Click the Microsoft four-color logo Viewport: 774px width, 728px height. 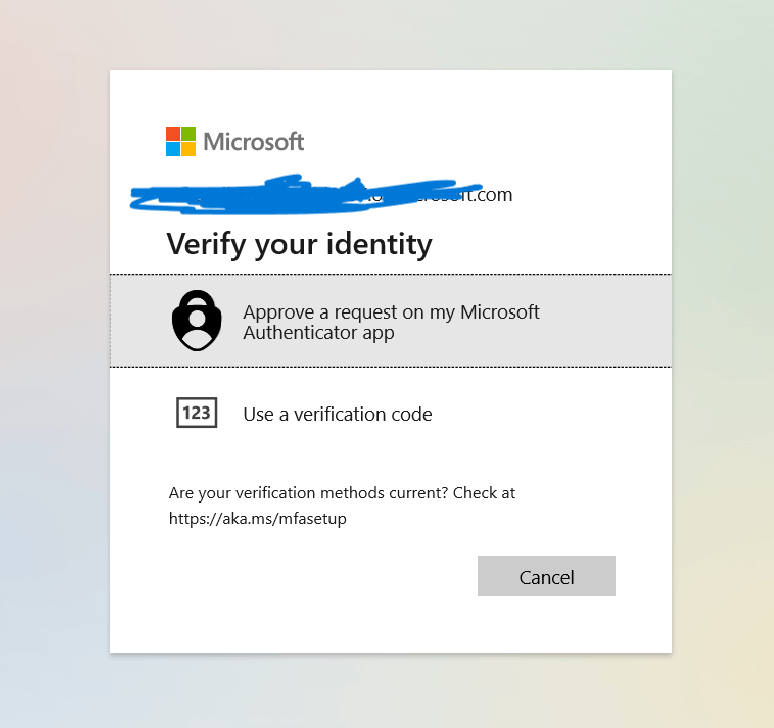point(181,142)
